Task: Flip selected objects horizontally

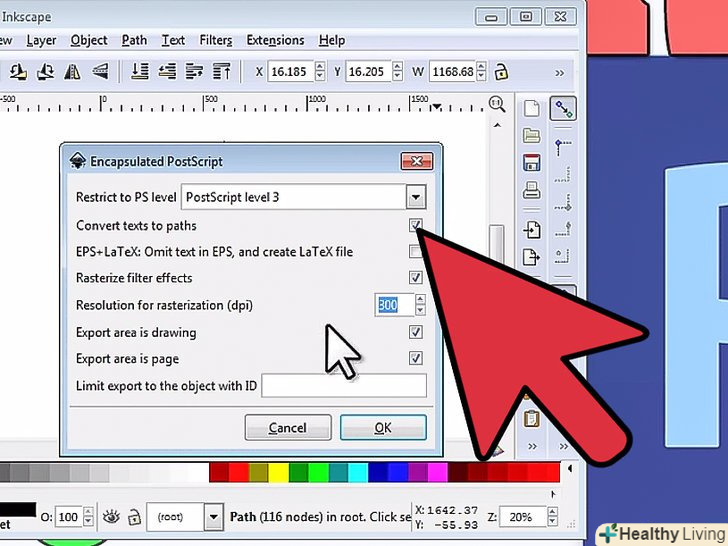Action: click(72, 72)
